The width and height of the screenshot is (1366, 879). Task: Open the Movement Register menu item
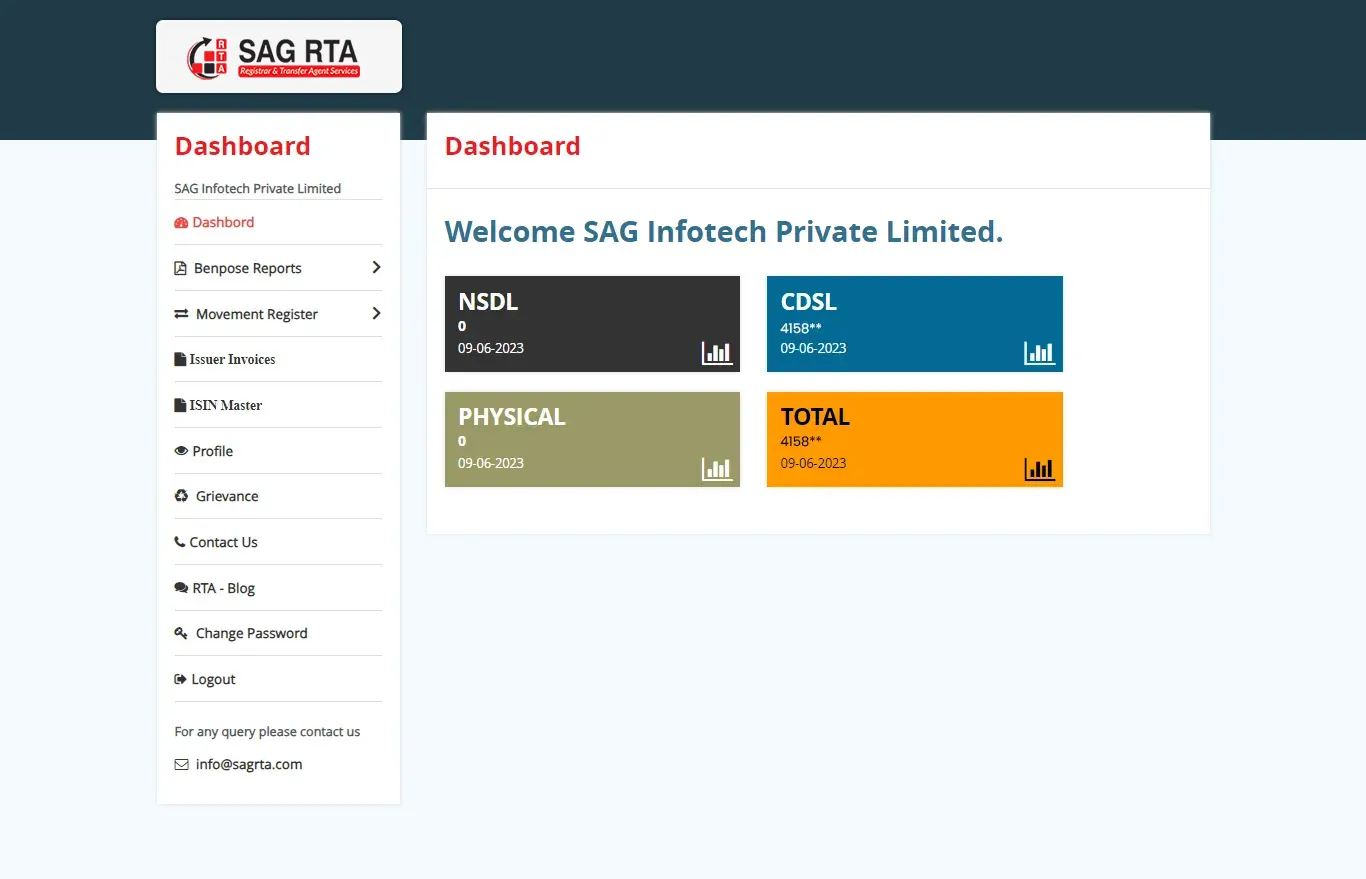(256, 315)
